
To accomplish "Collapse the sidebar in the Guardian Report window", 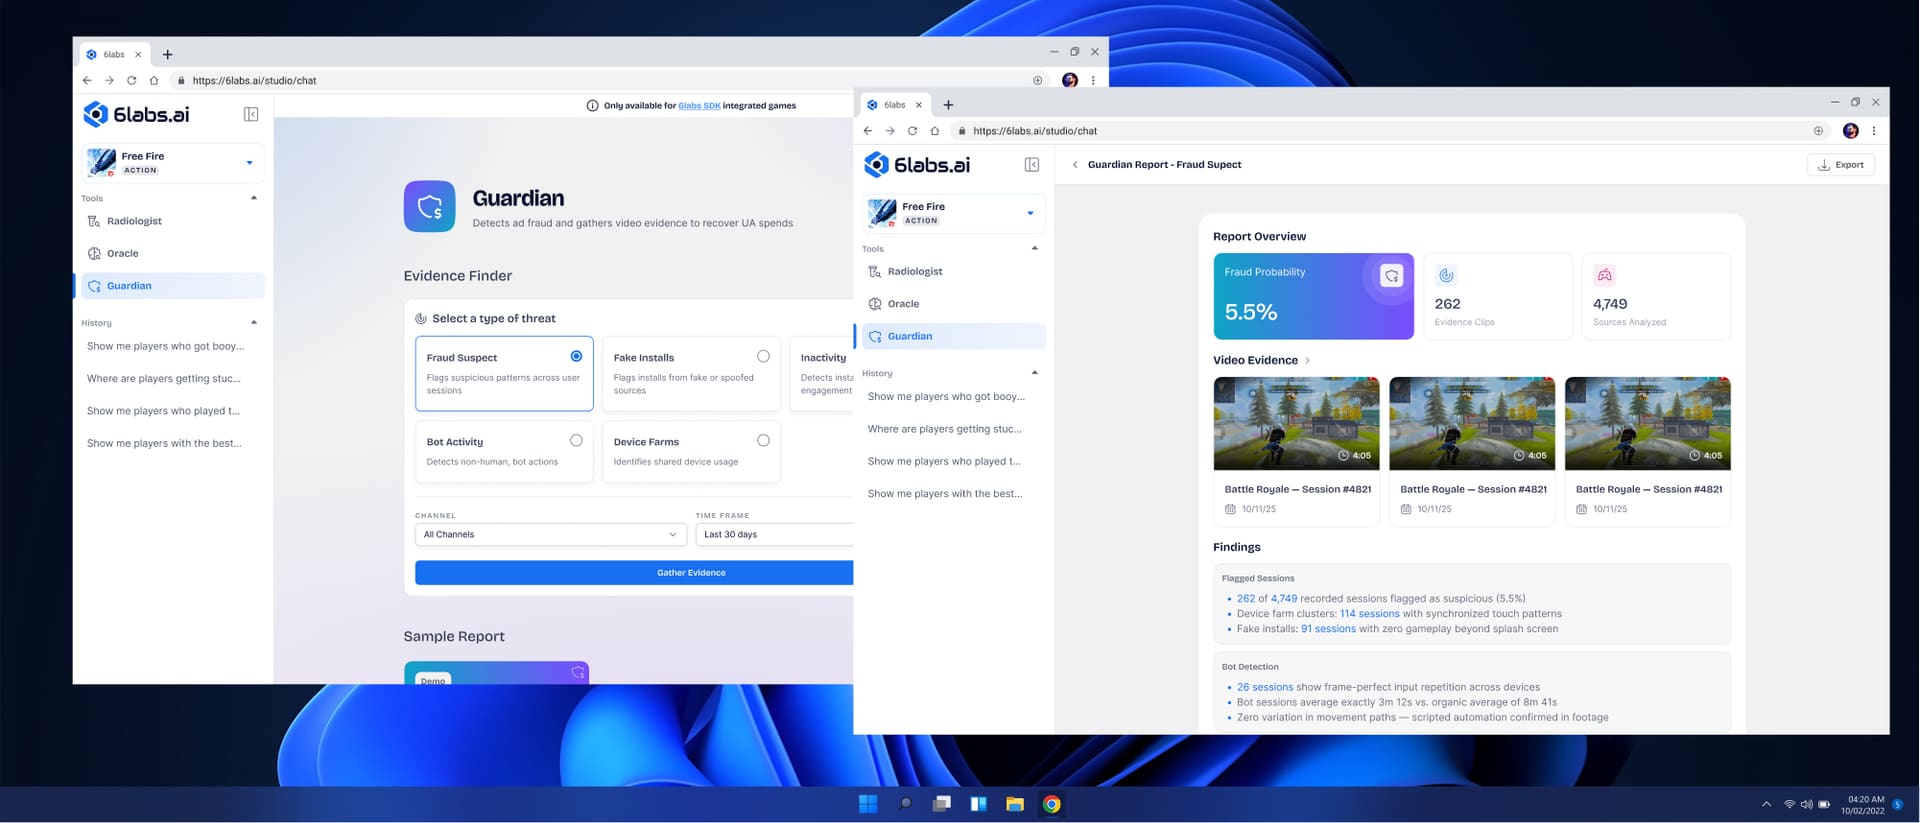I will coord(1032,165).
